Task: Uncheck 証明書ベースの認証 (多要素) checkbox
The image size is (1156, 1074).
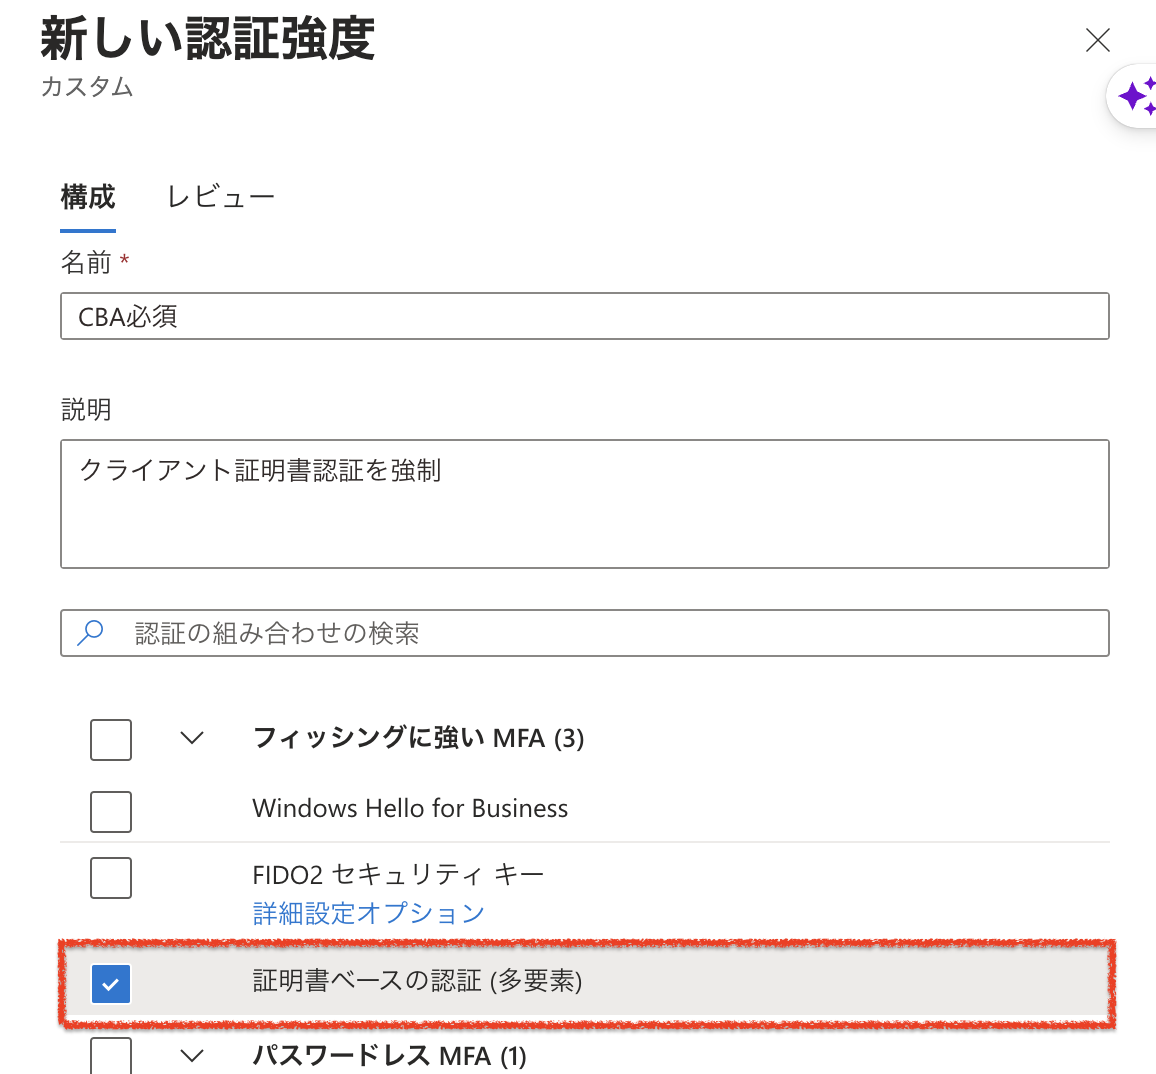Action: (x=111, y=984)
